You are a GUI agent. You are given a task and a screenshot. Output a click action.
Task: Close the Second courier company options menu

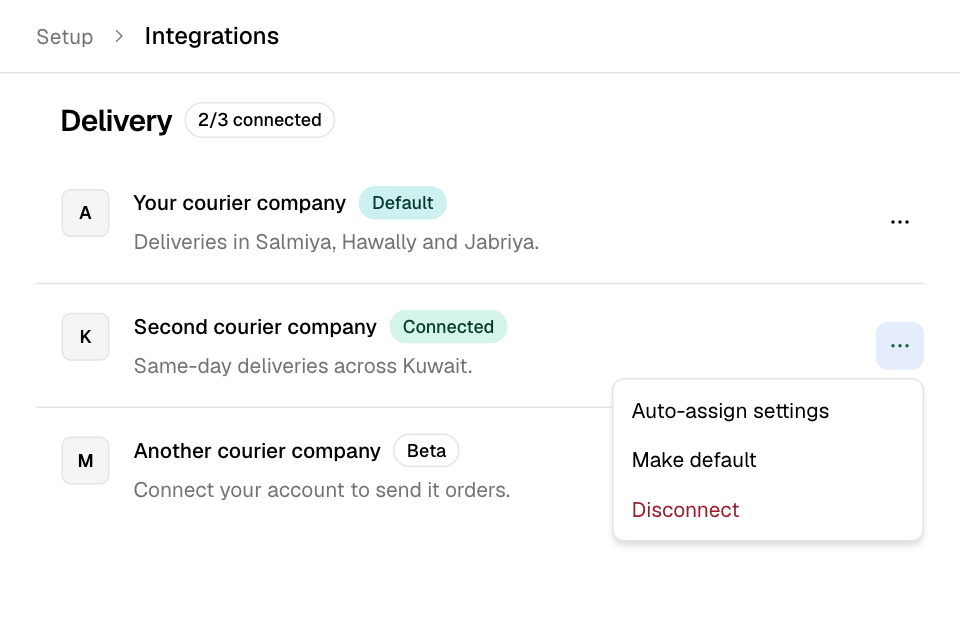(899, 346)
